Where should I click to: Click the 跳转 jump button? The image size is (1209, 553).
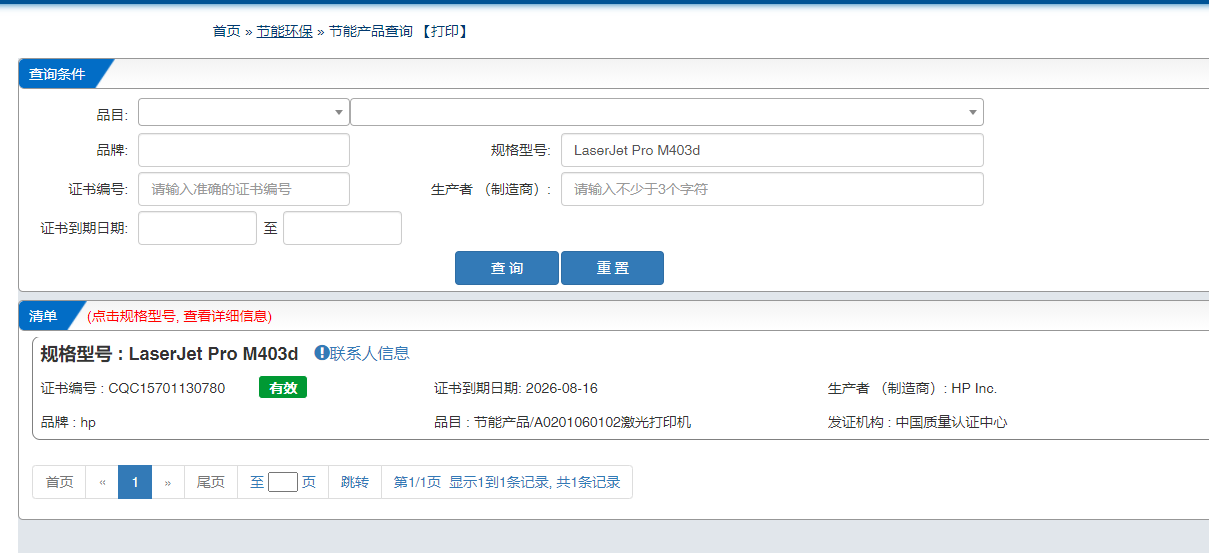(x=355, y=482)
